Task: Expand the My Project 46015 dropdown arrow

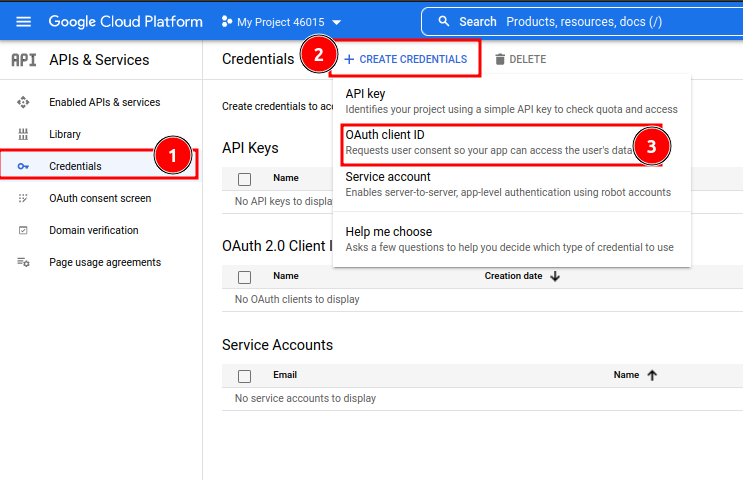Action: pyautogui.click(x=336, y=22)
